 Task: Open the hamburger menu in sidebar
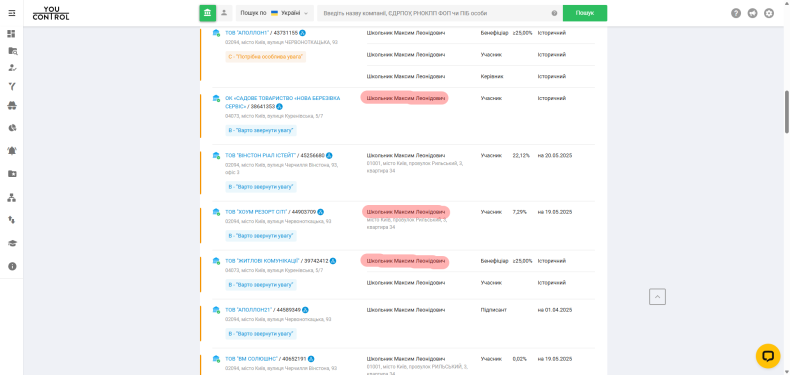click(12, 13)
